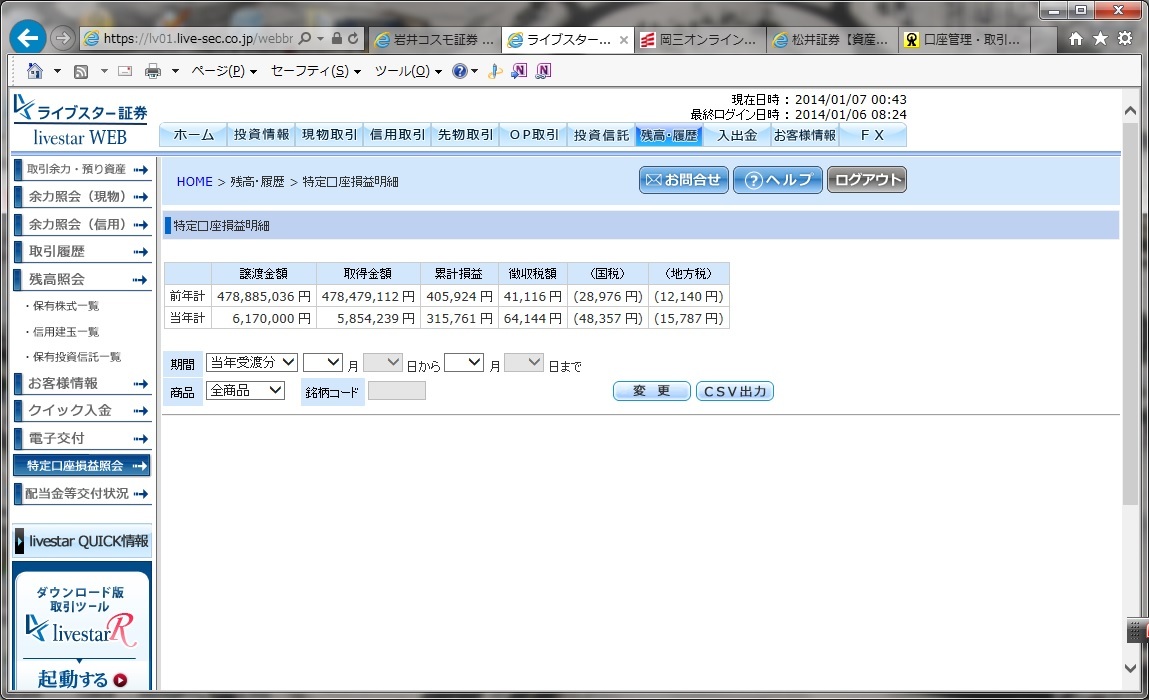Open the 先物取引 navigation tab
The width and height of the screenshot is (1149, 700).
465,135
